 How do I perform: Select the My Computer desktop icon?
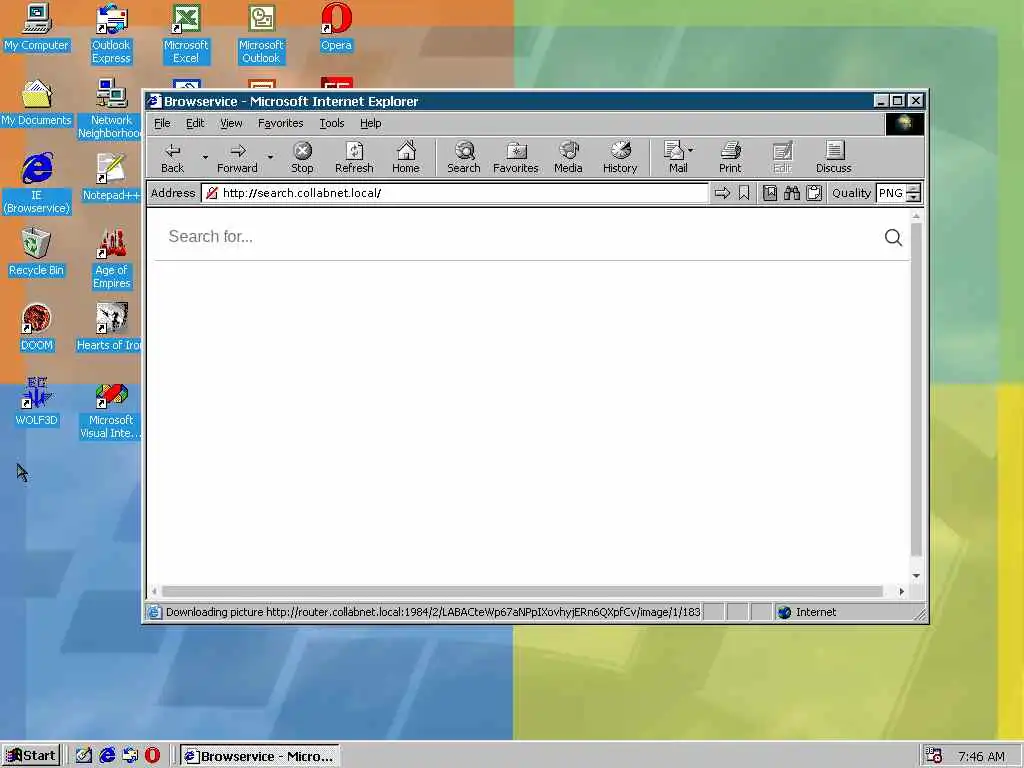[37, 27]
